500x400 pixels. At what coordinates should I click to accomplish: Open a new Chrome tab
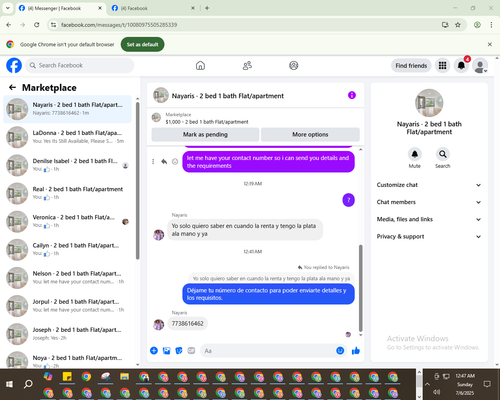click(x=207, y=8)
